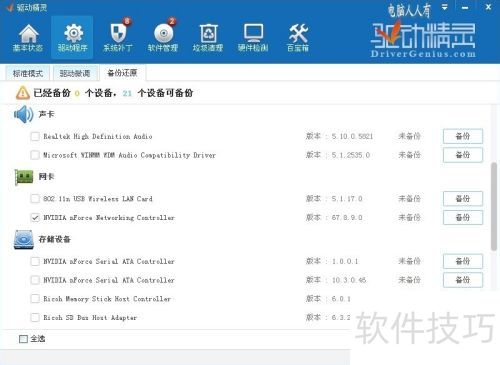The image size is (500, 365).
Task: Click the Realtek High Definition Audio name
Action: point(98,136)
